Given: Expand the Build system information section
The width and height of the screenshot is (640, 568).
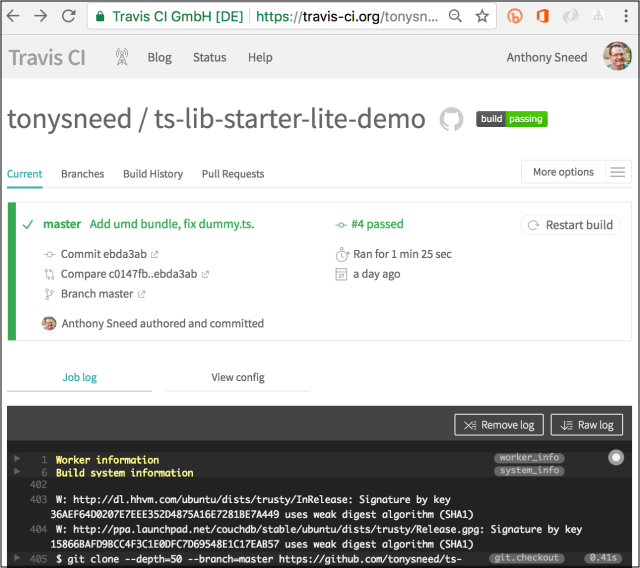Looking at the screenshot, I should click(x=16, y=471).
